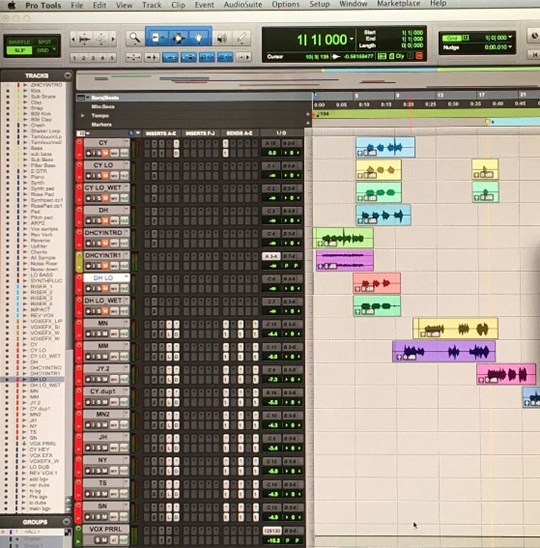Expand the Tempo ruler triangle
The height and width of the screenshot is (548, 540).
click(x=82, y=115)
